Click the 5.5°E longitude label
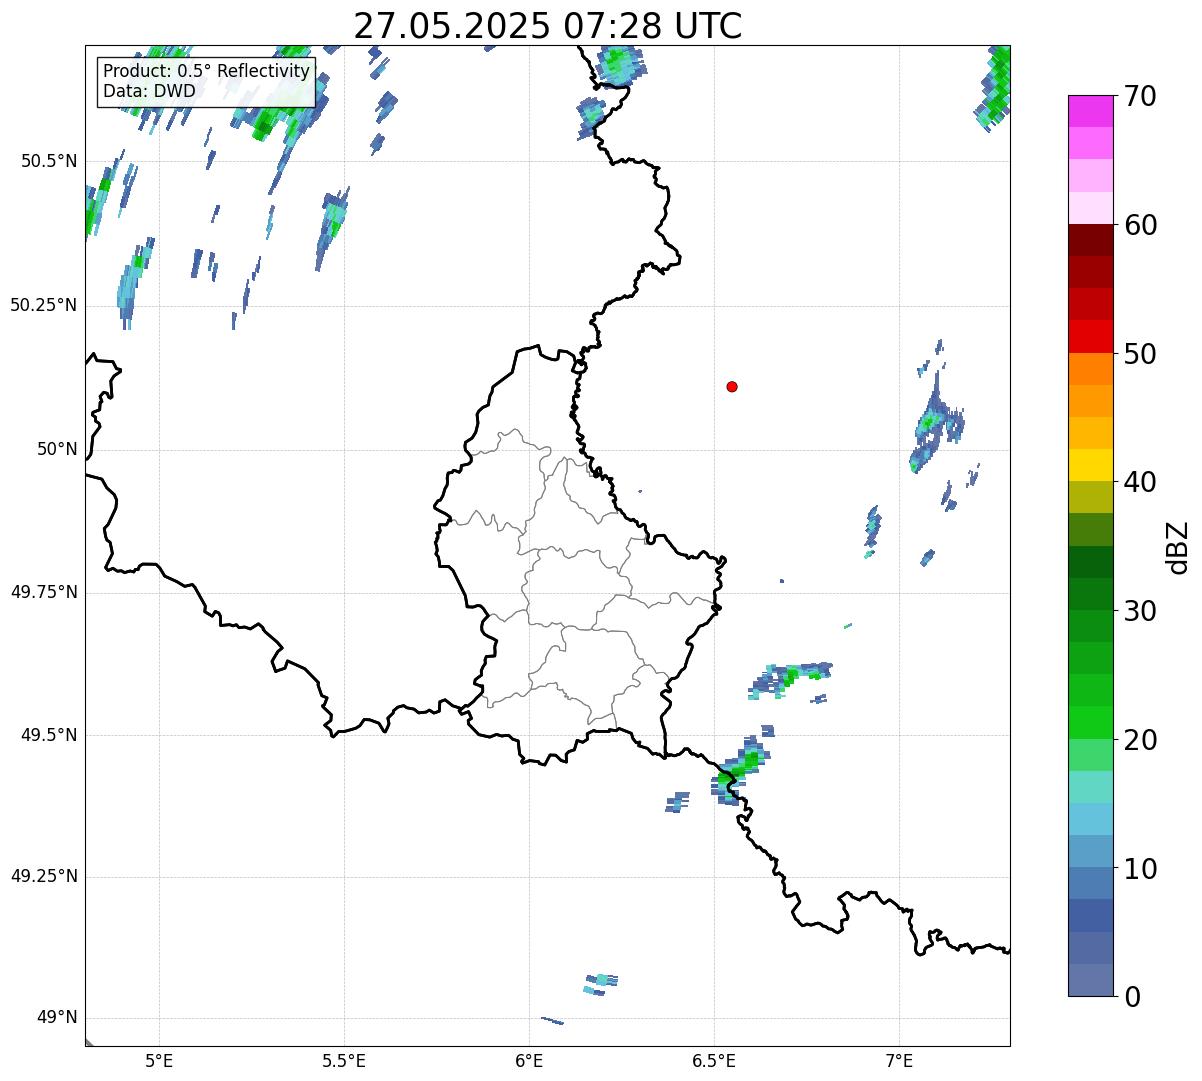This screenshot has width=1202, height=1081. [x=344, y=1061]
